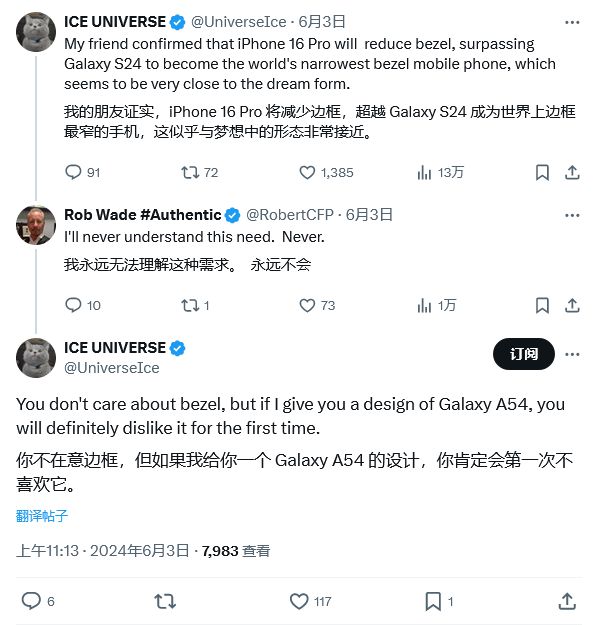Open more options beside the 订阅 button
The width and height of the screenshot is (598, 625).
pos(572,354)
